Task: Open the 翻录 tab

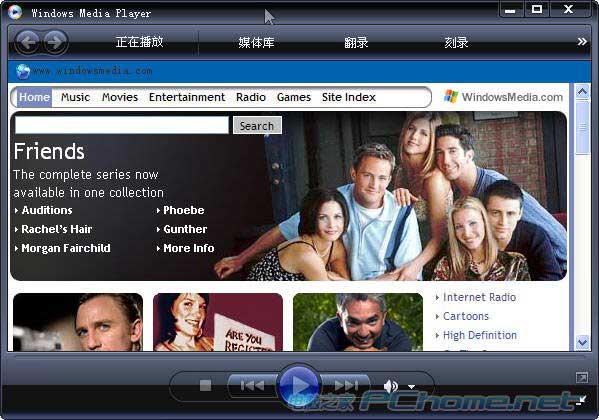Action: tap(356, 42)
